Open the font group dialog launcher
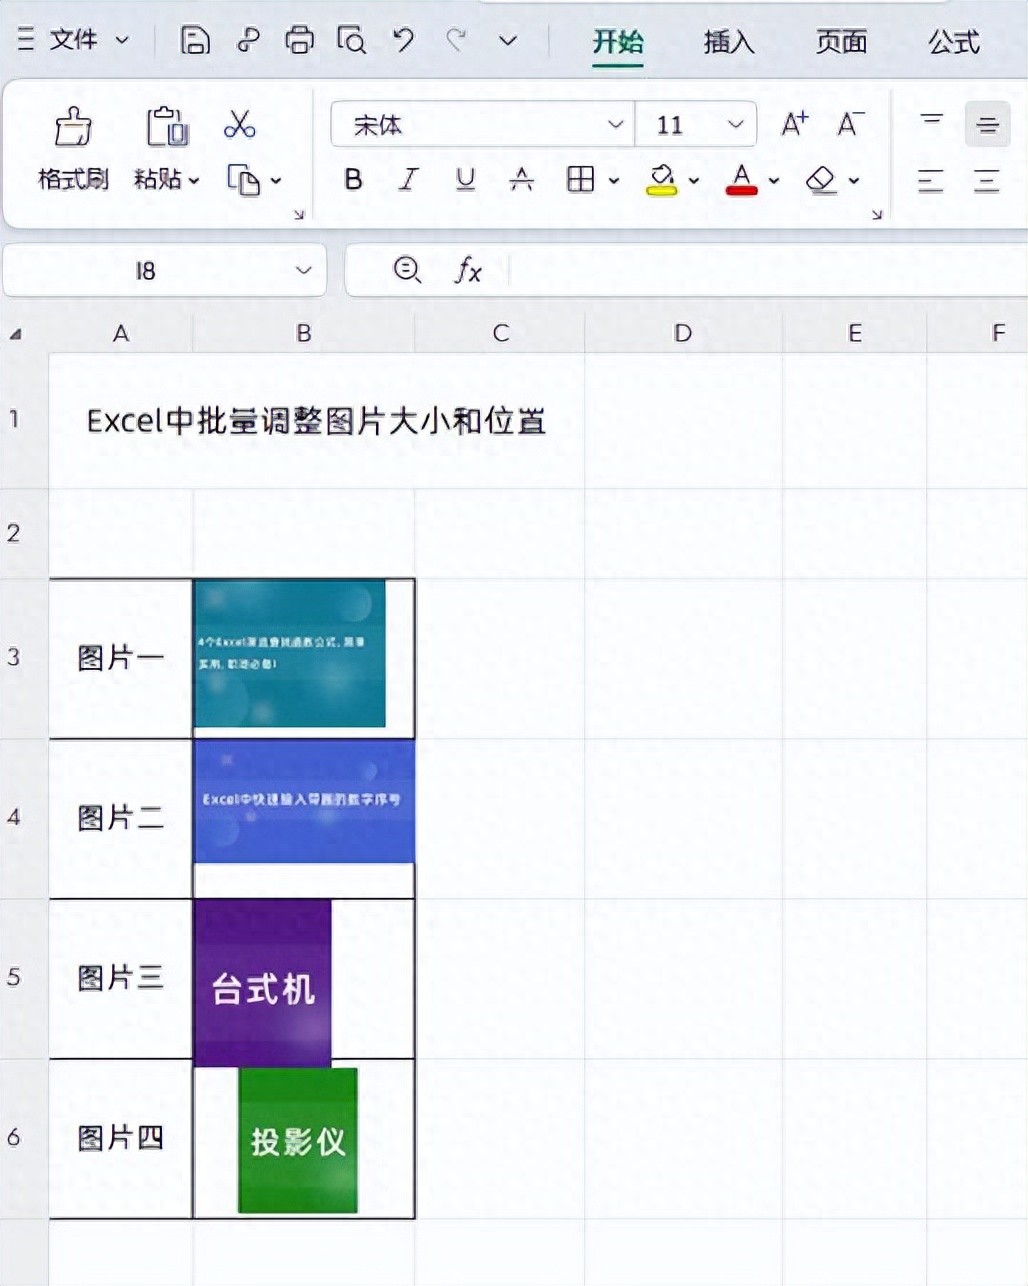The height and width of the screenshot is (1286, 1028). click(x=876, y=215)
